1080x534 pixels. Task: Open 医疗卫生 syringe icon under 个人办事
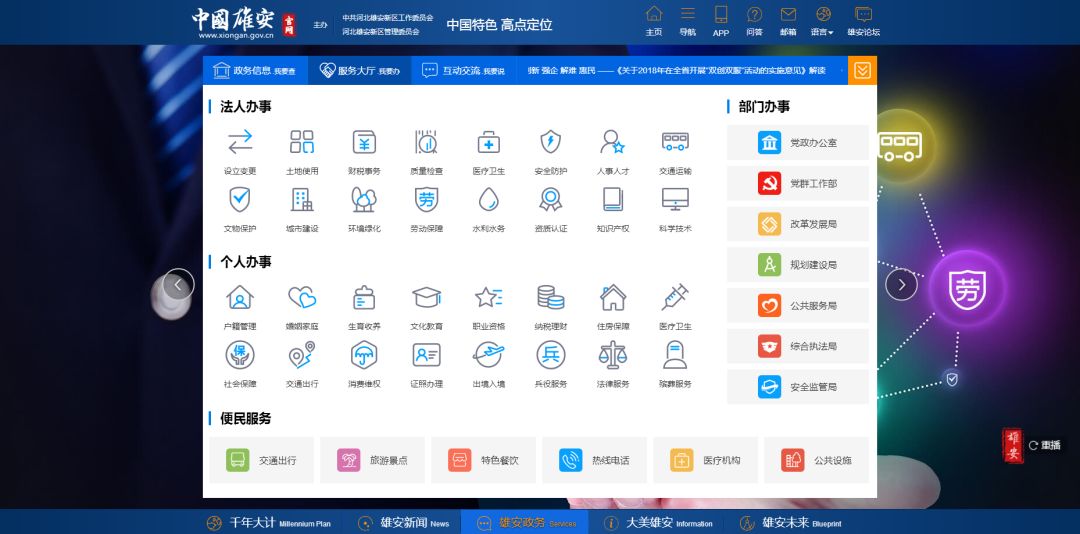[x=675, y=298]
